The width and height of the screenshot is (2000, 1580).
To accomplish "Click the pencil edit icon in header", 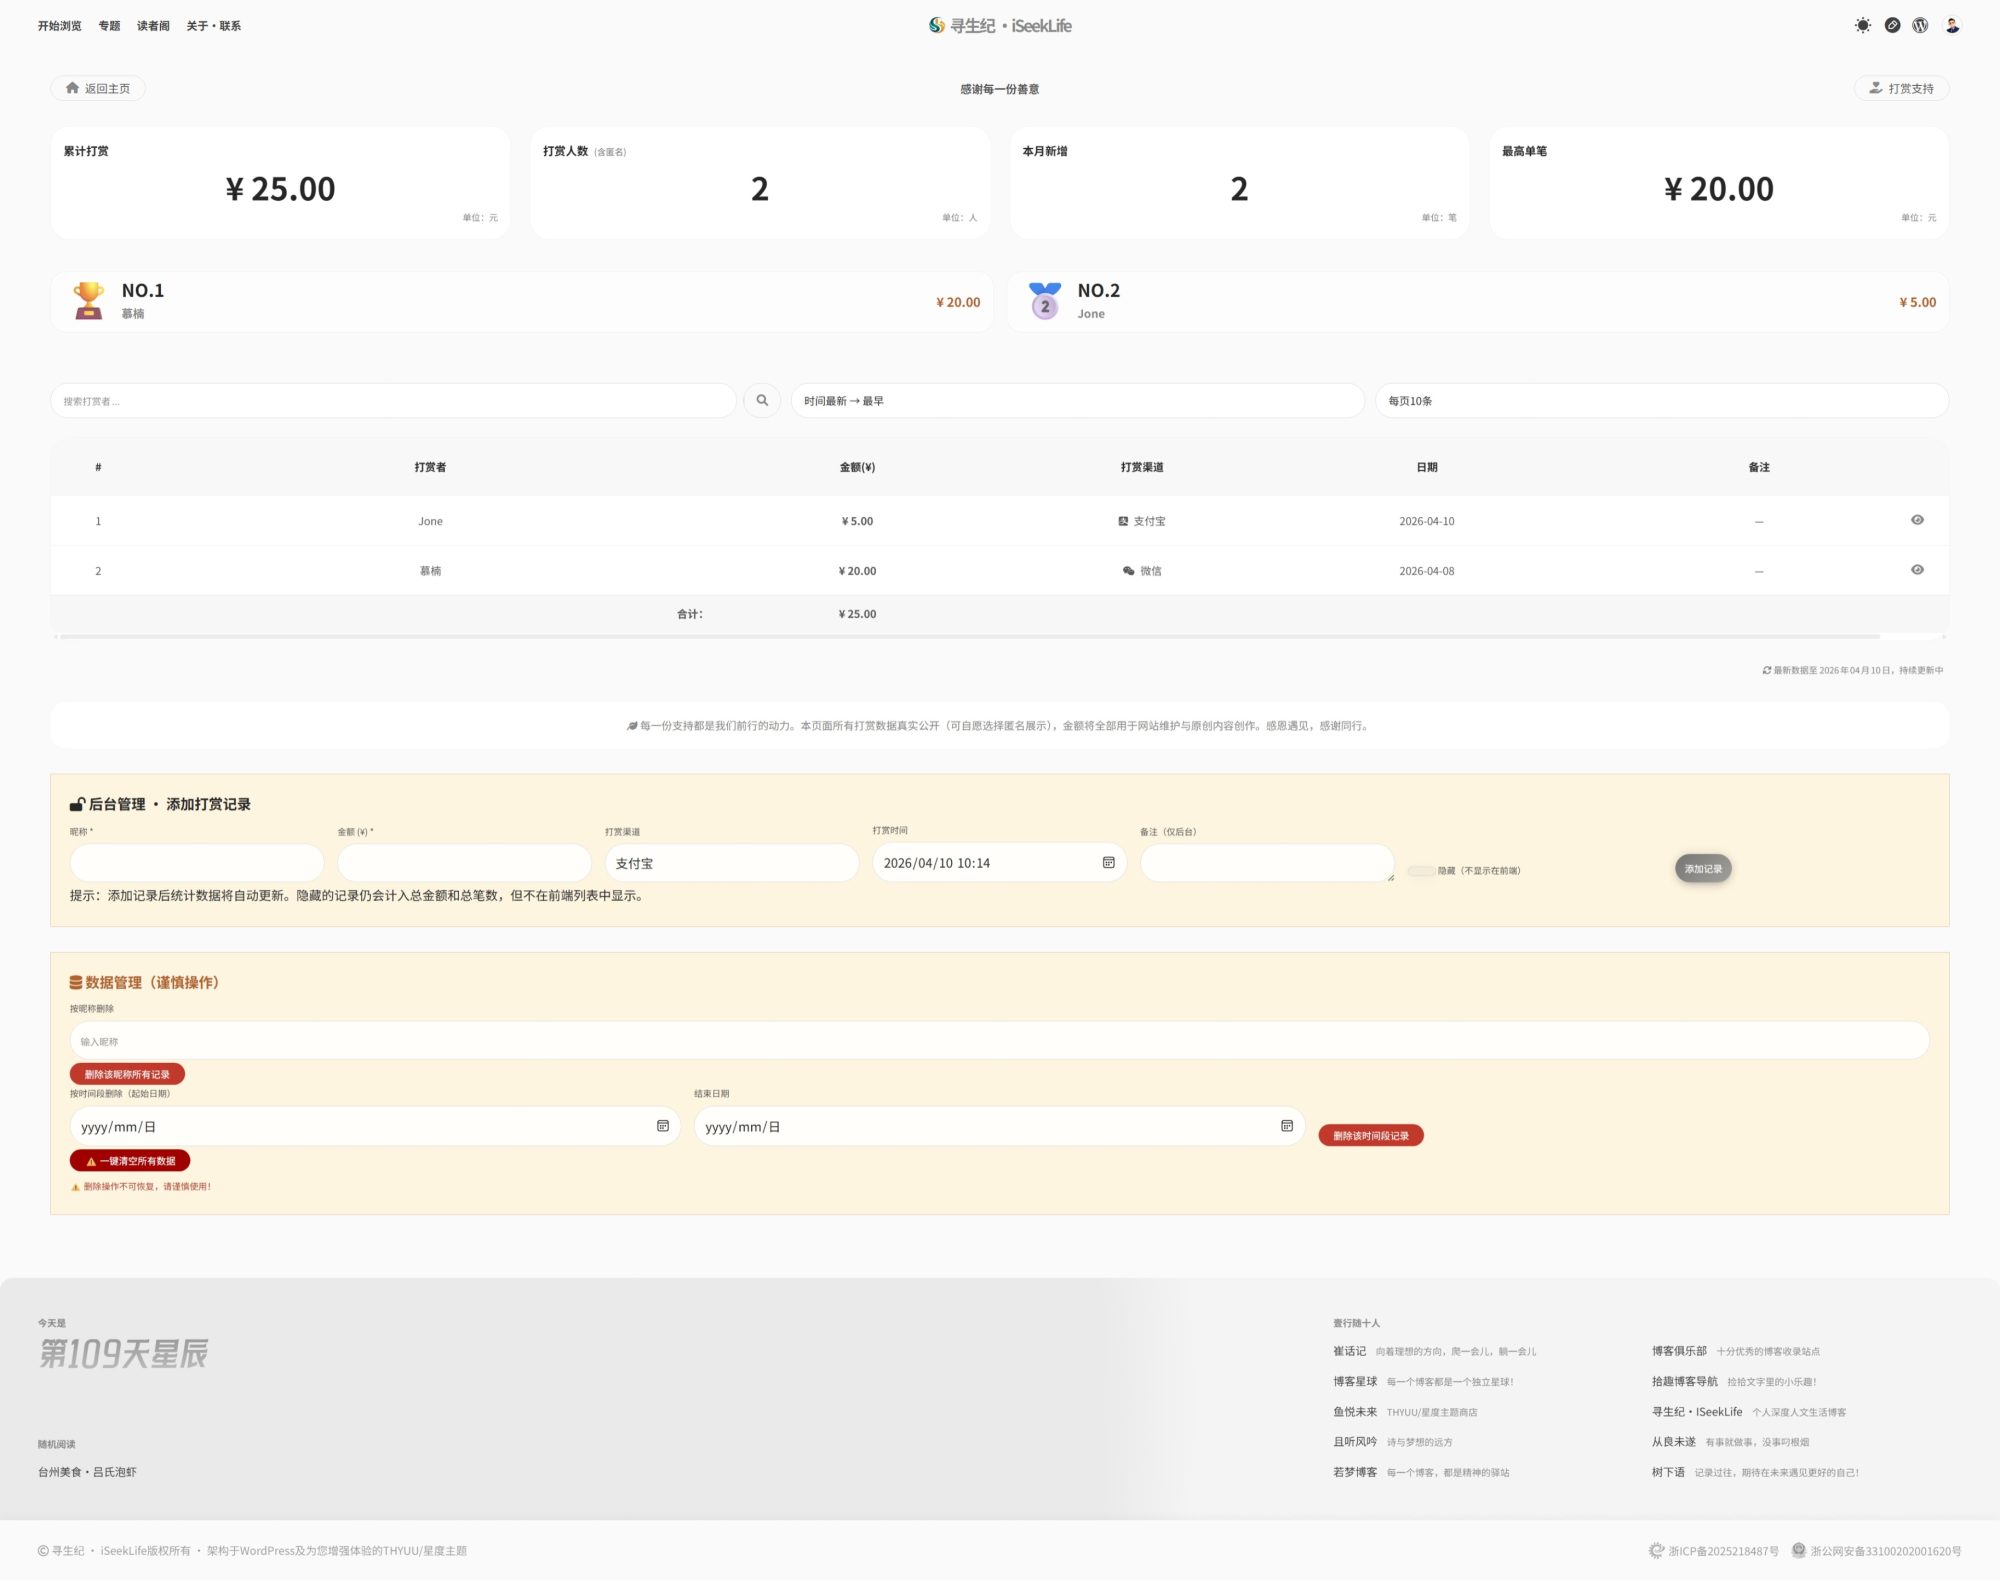I will [1892, 26].
